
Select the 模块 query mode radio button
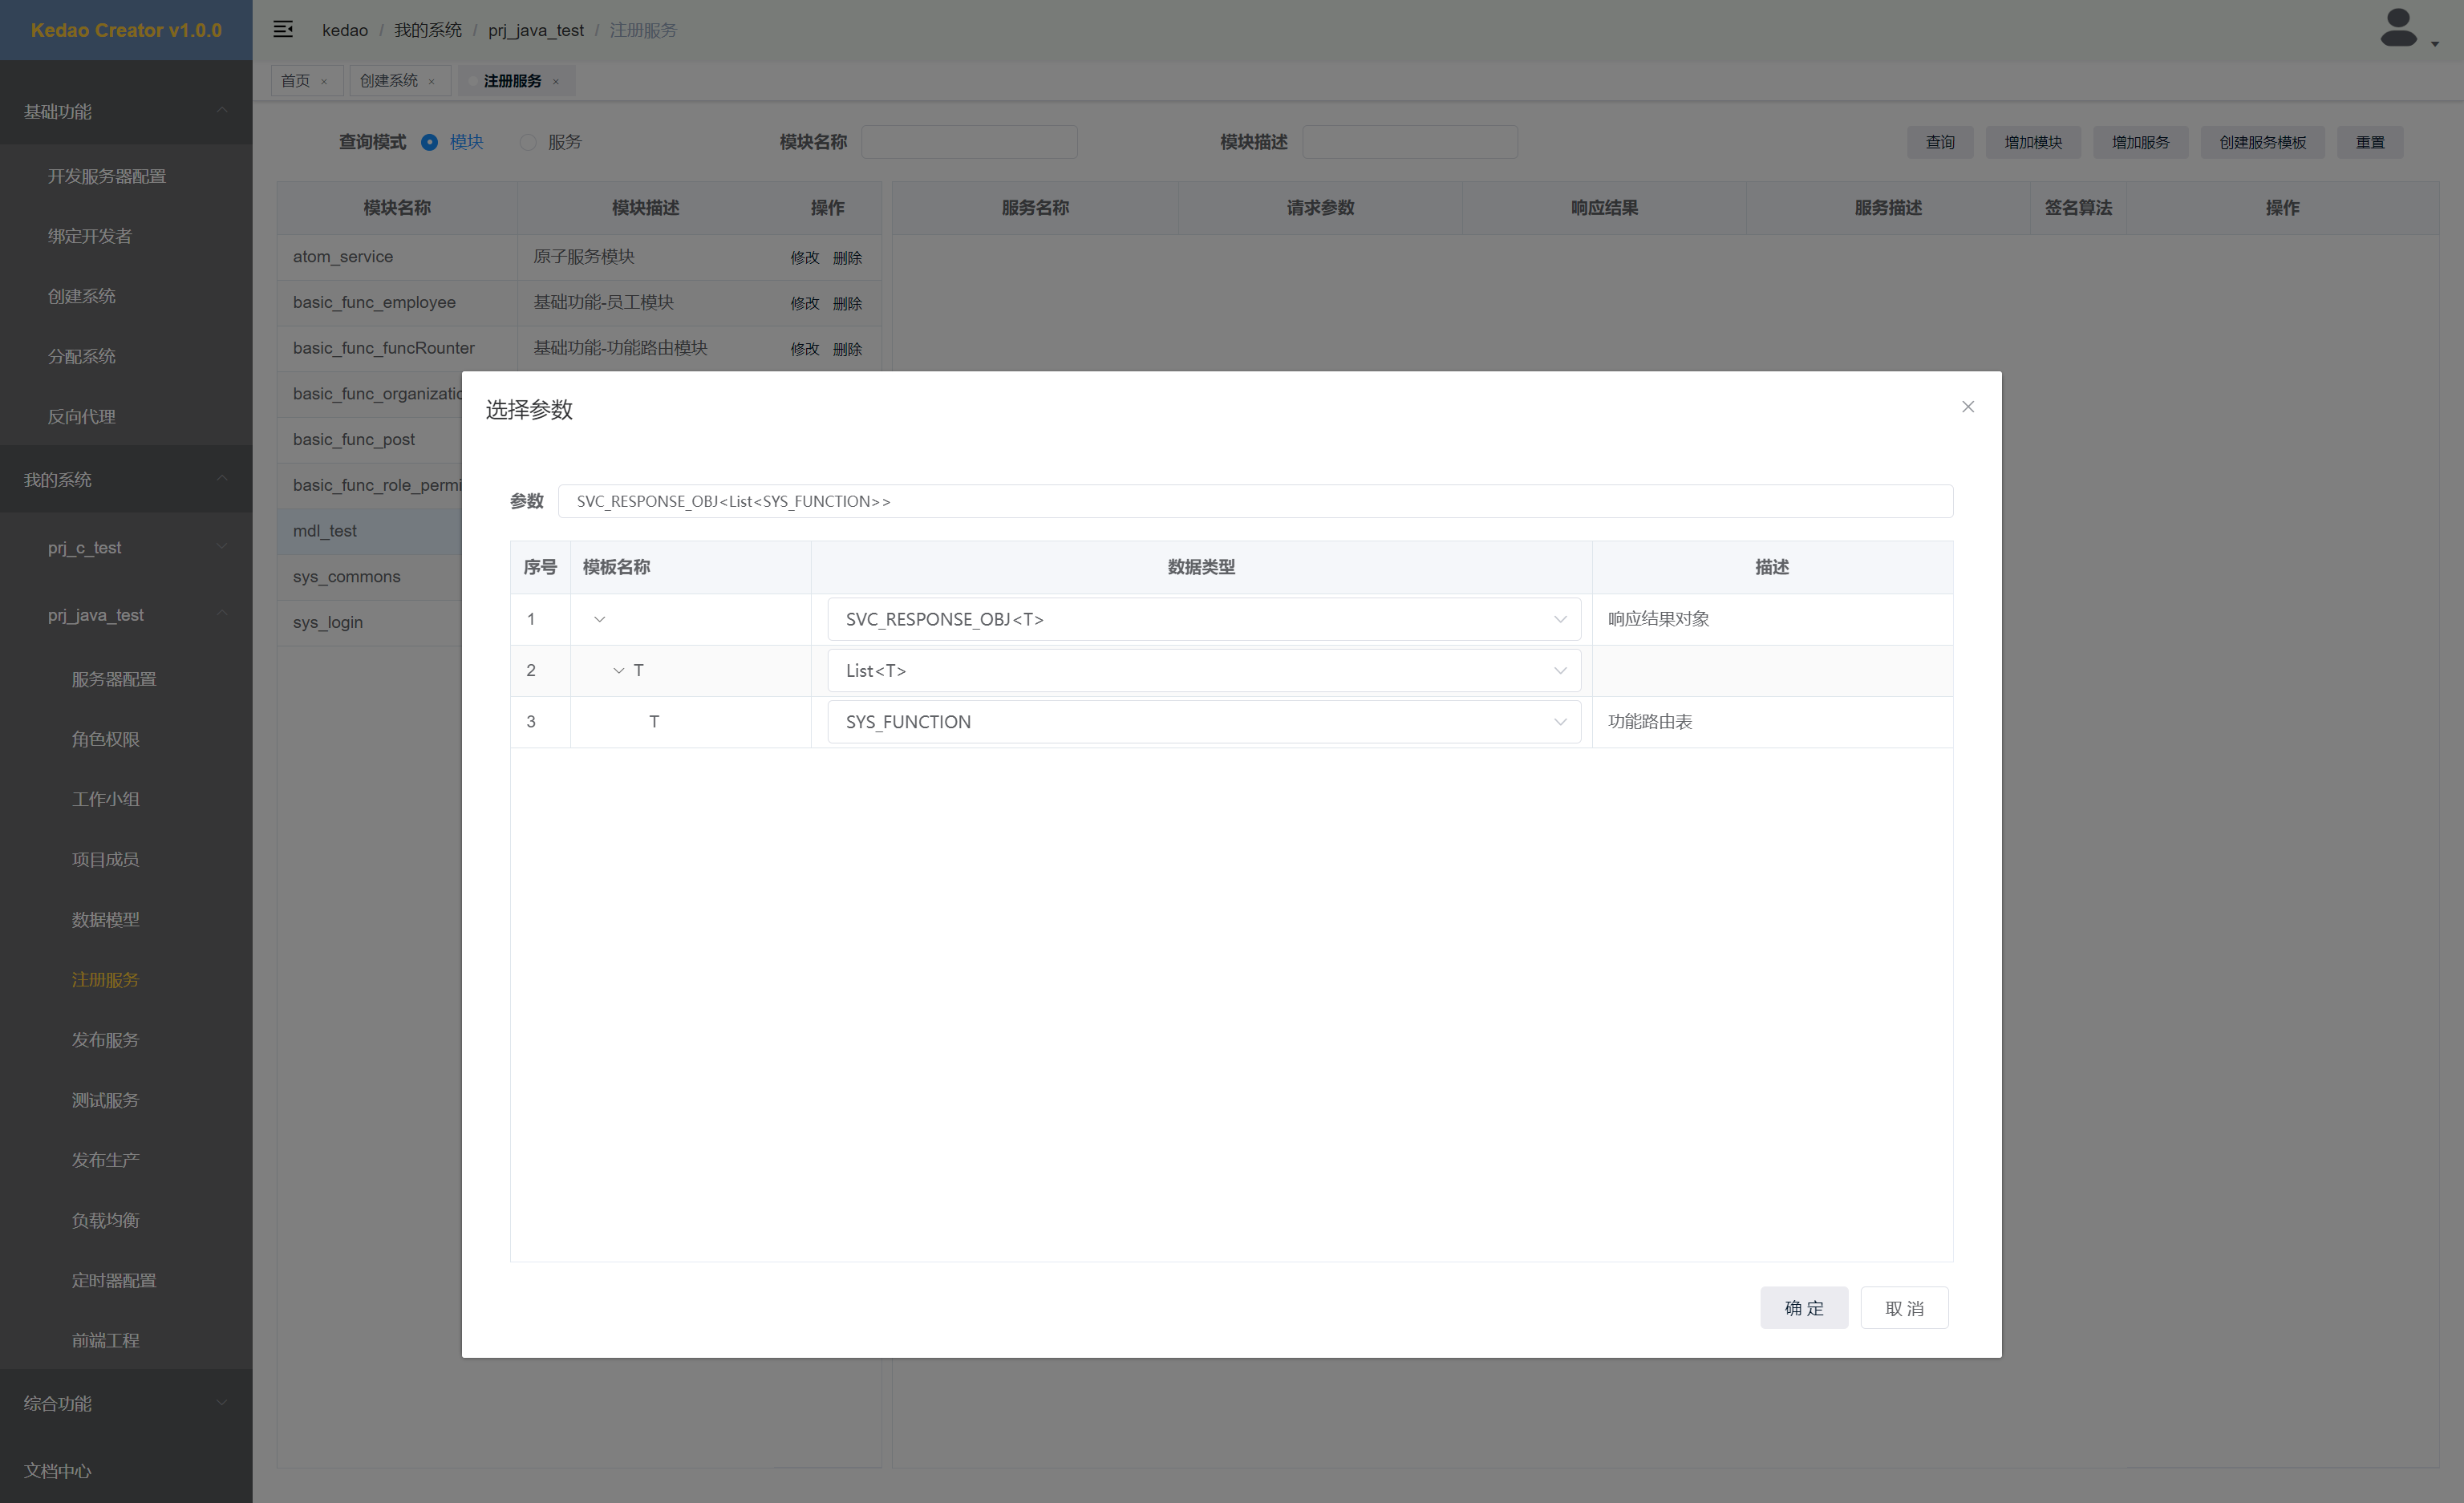(x=430, y=142)
